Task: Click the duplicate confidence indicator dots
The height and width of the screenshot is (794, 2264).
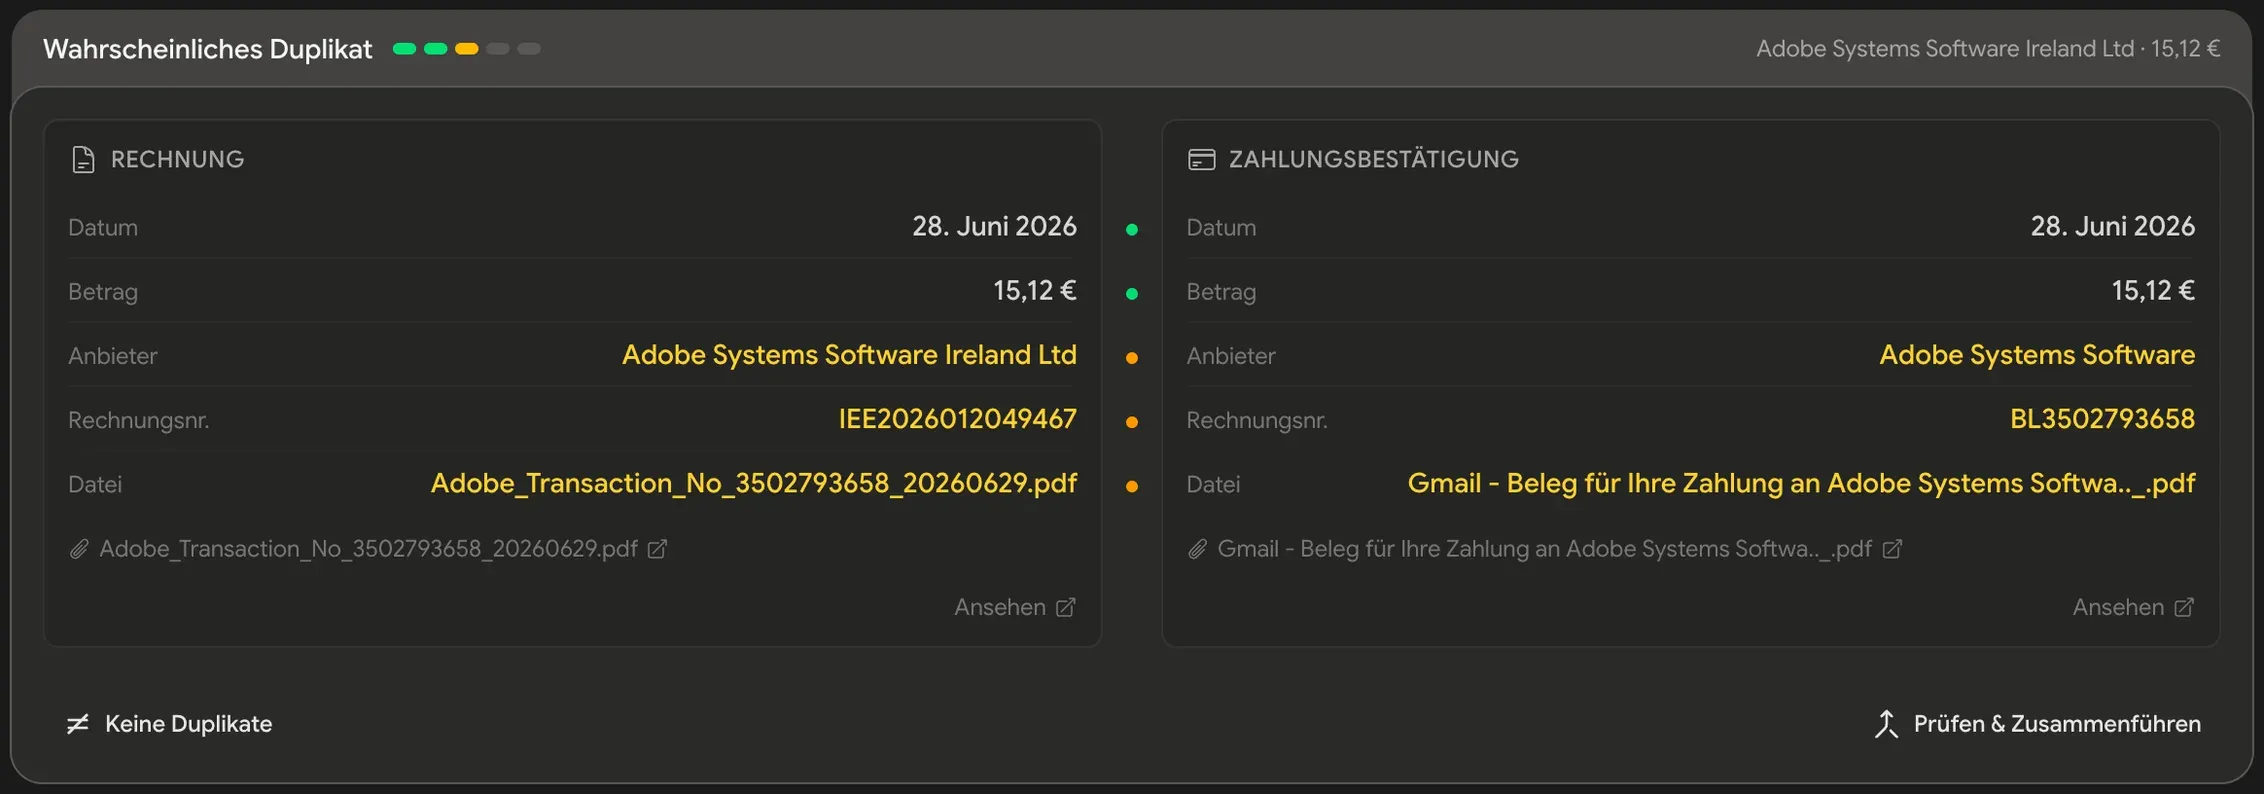Action: 467,49
